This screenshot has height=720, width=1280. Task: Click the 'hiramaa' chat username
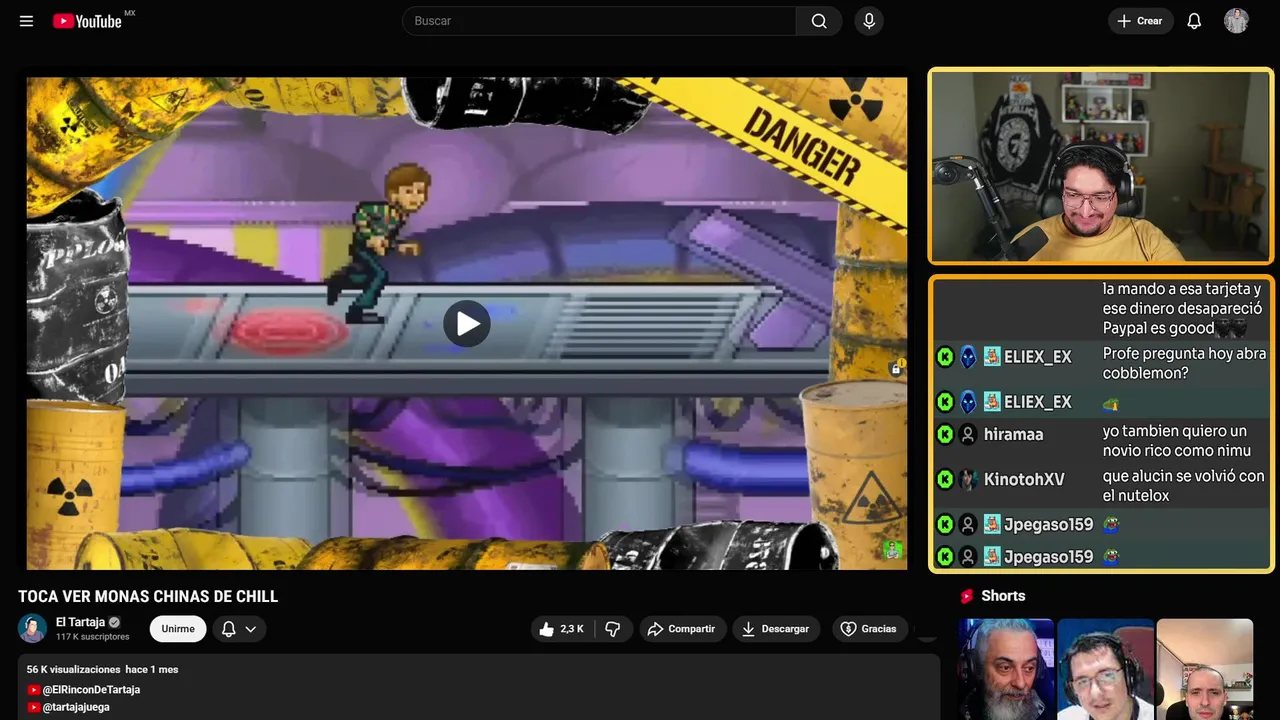1013,434
